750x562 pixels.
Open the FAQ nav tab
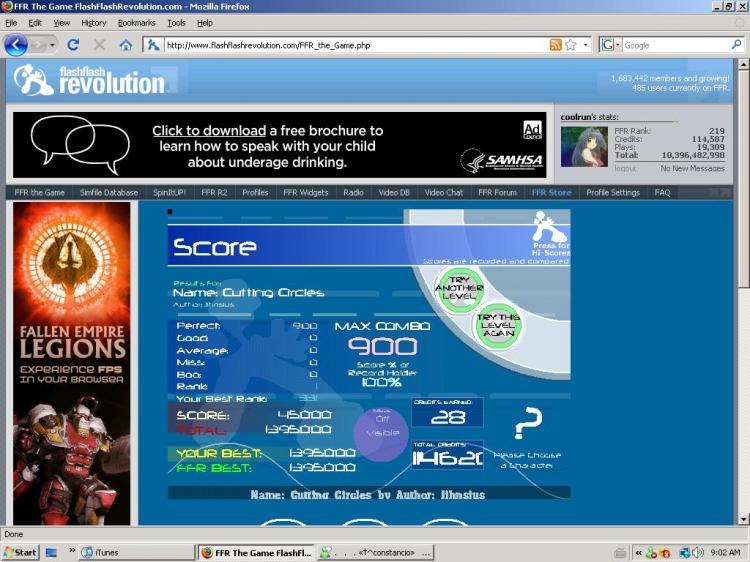[x=662, y=192]
